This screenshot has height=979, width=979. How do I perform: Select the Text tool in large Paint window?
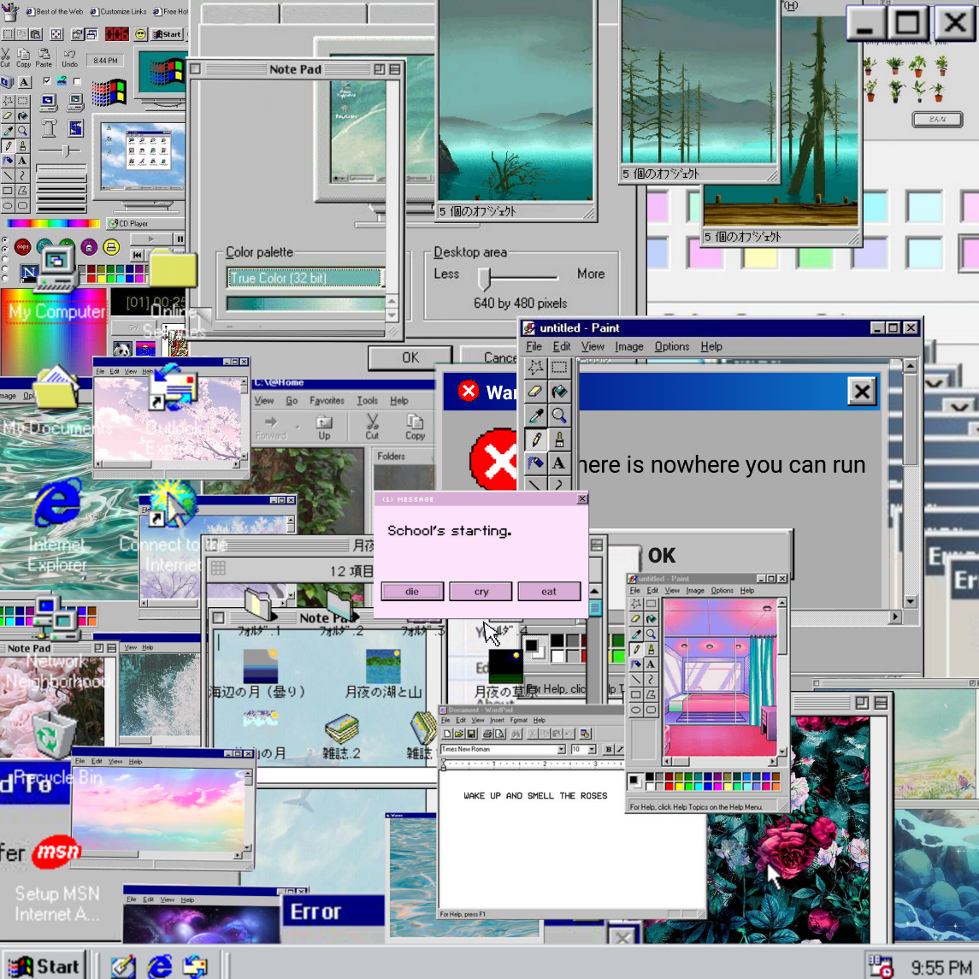pos(559,463)
